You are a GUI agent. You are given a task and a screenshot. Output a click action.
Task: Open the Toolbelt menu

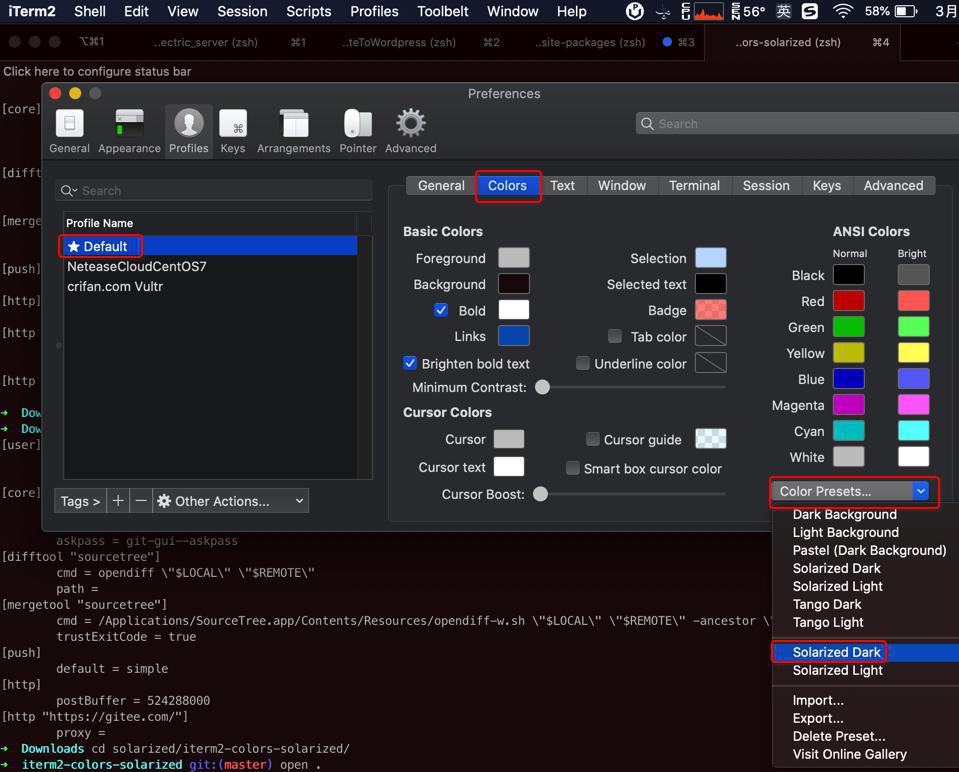pos(443,11)
